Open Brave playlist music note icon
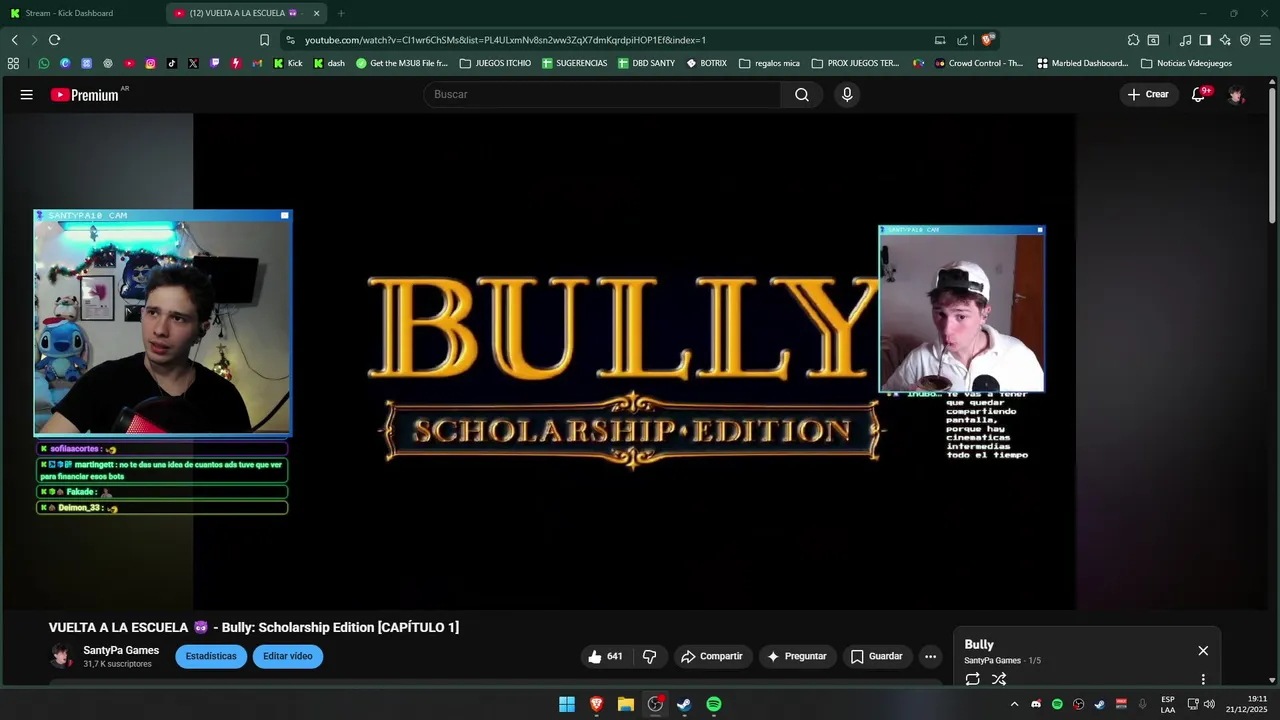The width and height of the screenshot is (1280, 720). 1185,40
